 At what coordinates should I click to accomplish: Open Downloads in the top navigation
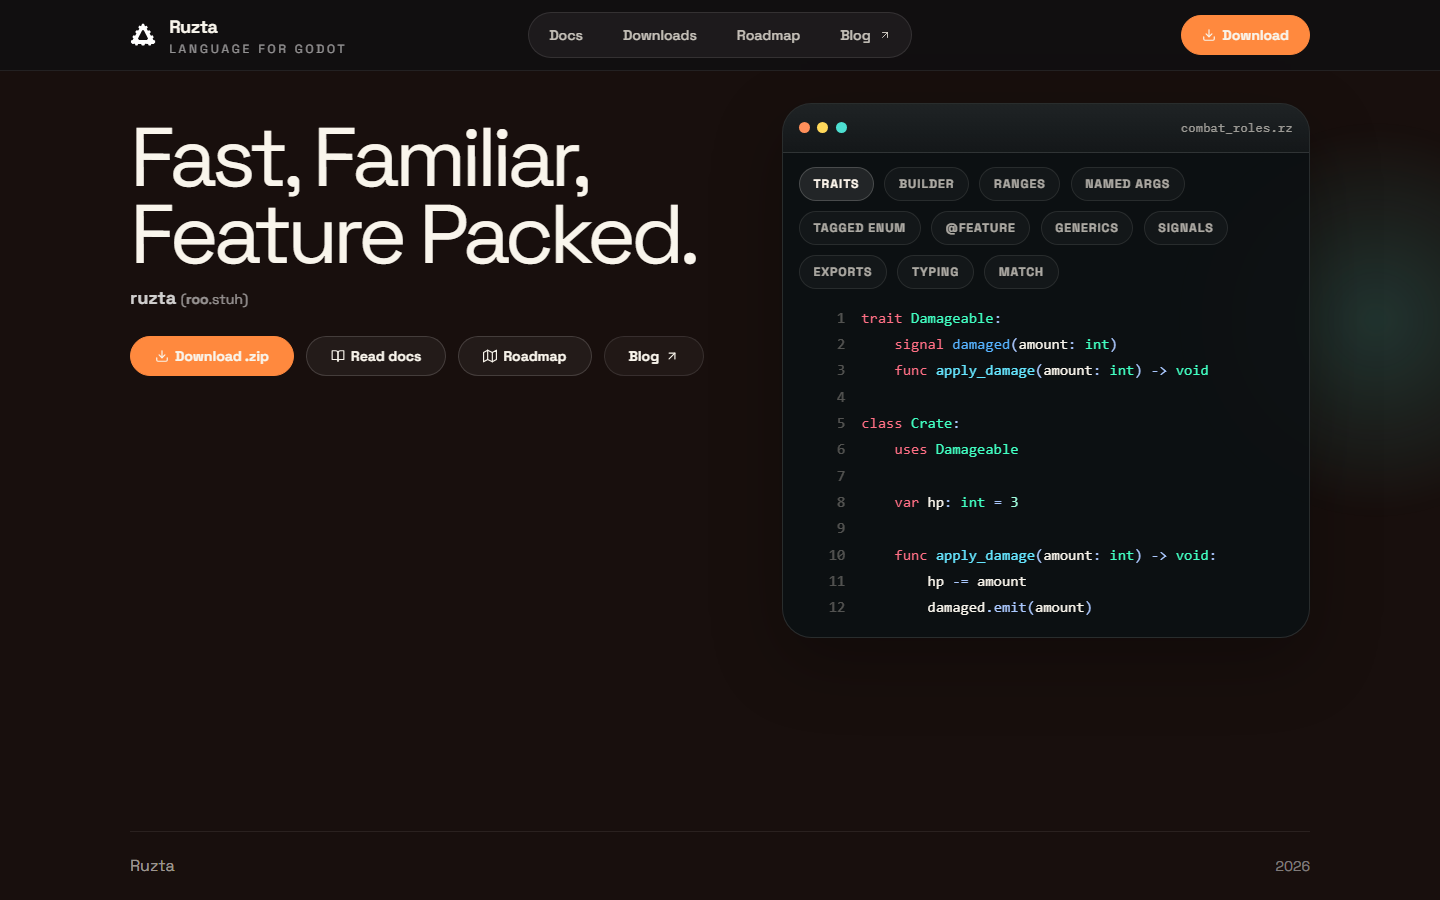coord(660,35)
